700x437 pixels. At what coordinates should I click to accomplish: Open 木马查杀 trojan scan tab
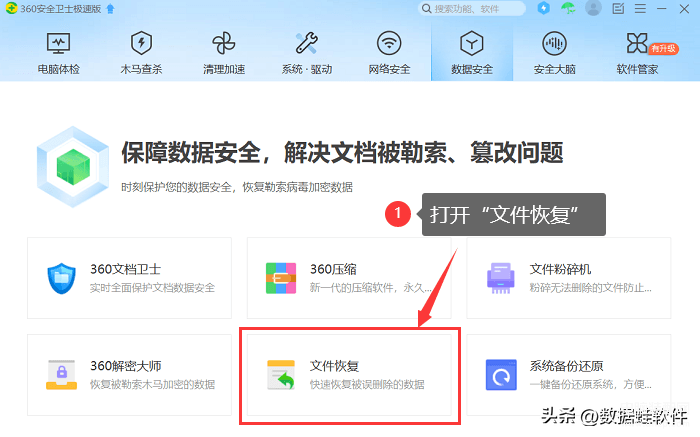coord(141,53)
